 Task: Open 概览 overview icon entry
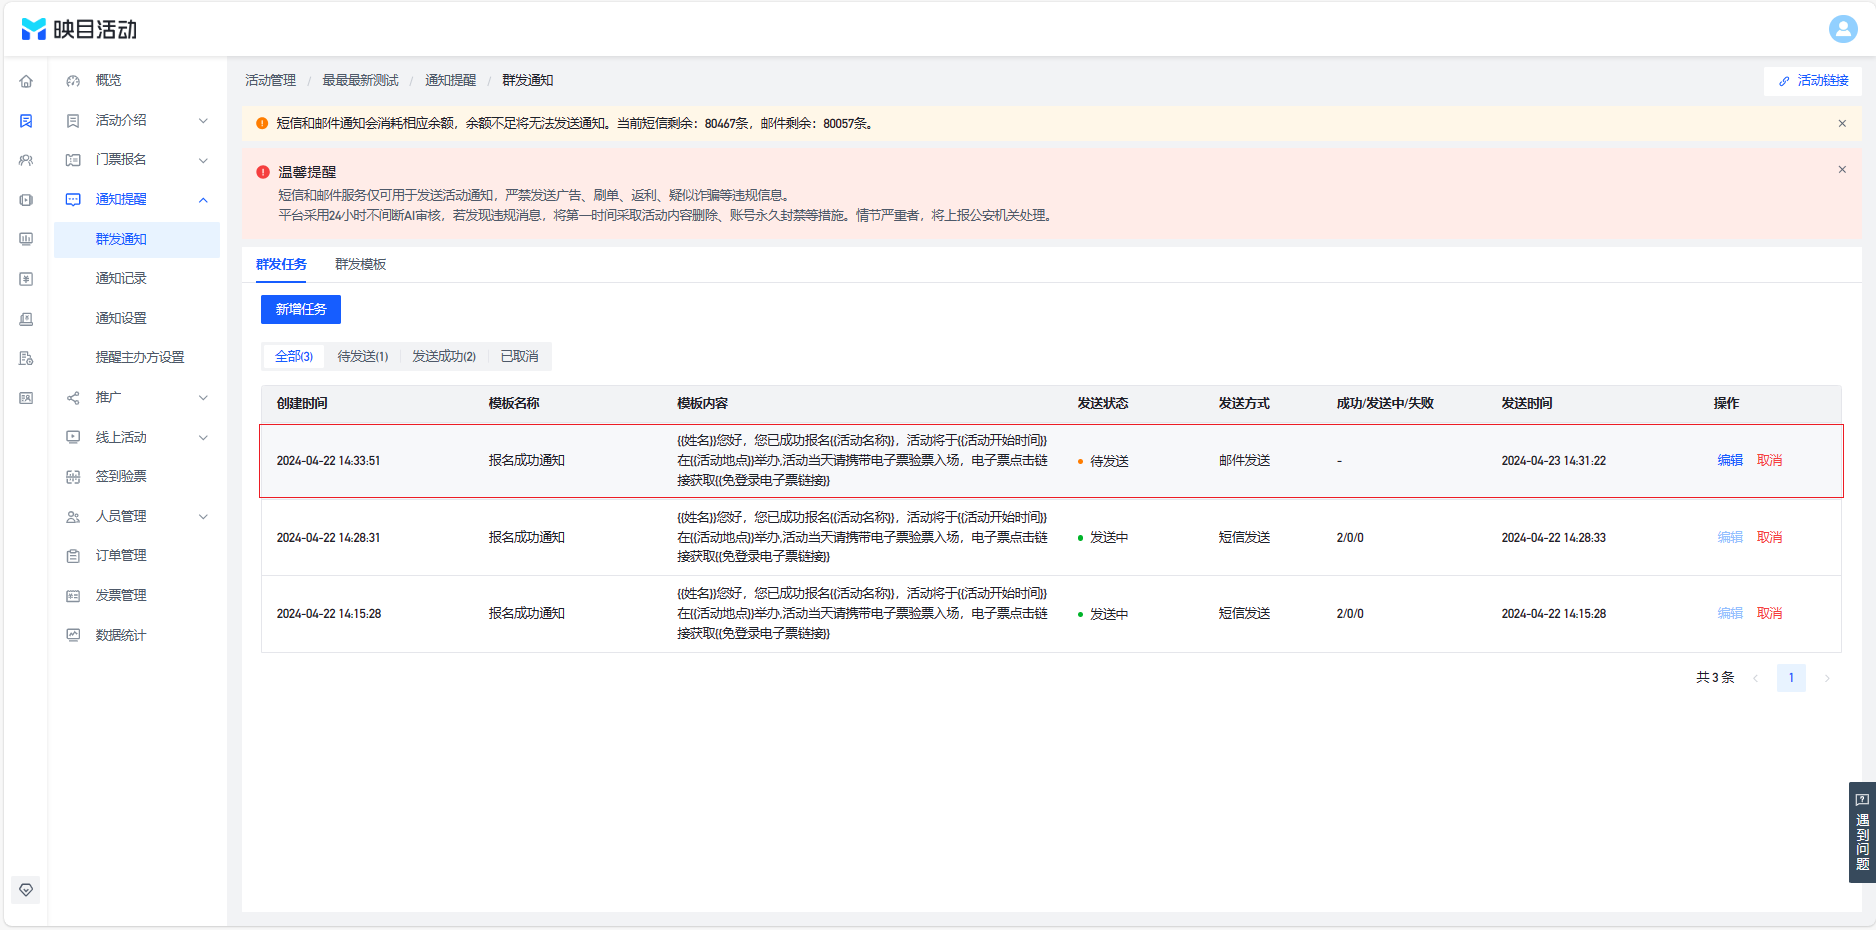(x=73, y=81)
